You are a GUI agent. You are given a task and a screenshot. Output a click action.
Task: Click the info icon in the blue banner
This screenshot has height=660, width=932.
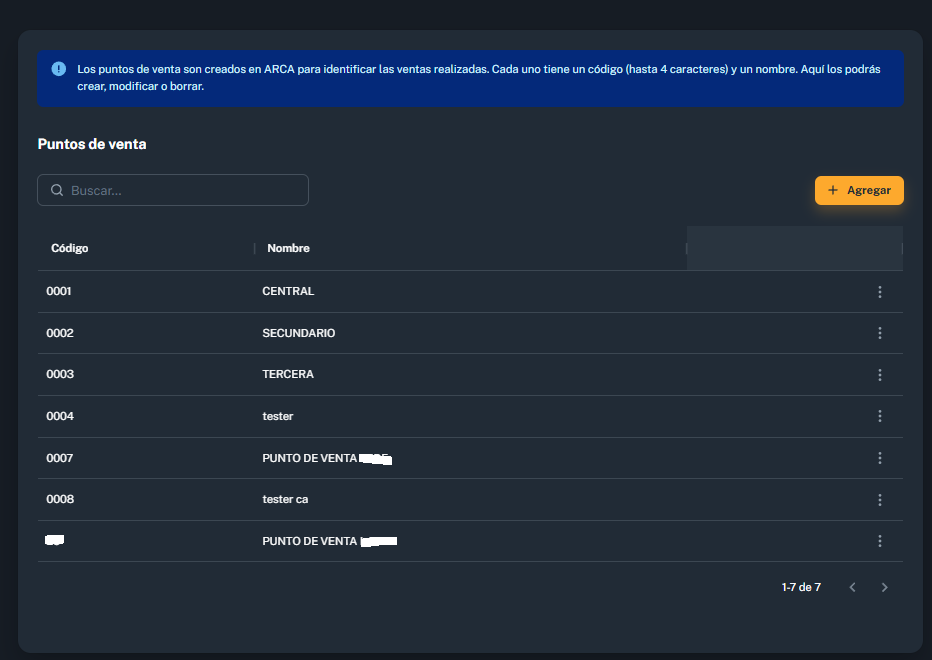[x=59, y=69]
